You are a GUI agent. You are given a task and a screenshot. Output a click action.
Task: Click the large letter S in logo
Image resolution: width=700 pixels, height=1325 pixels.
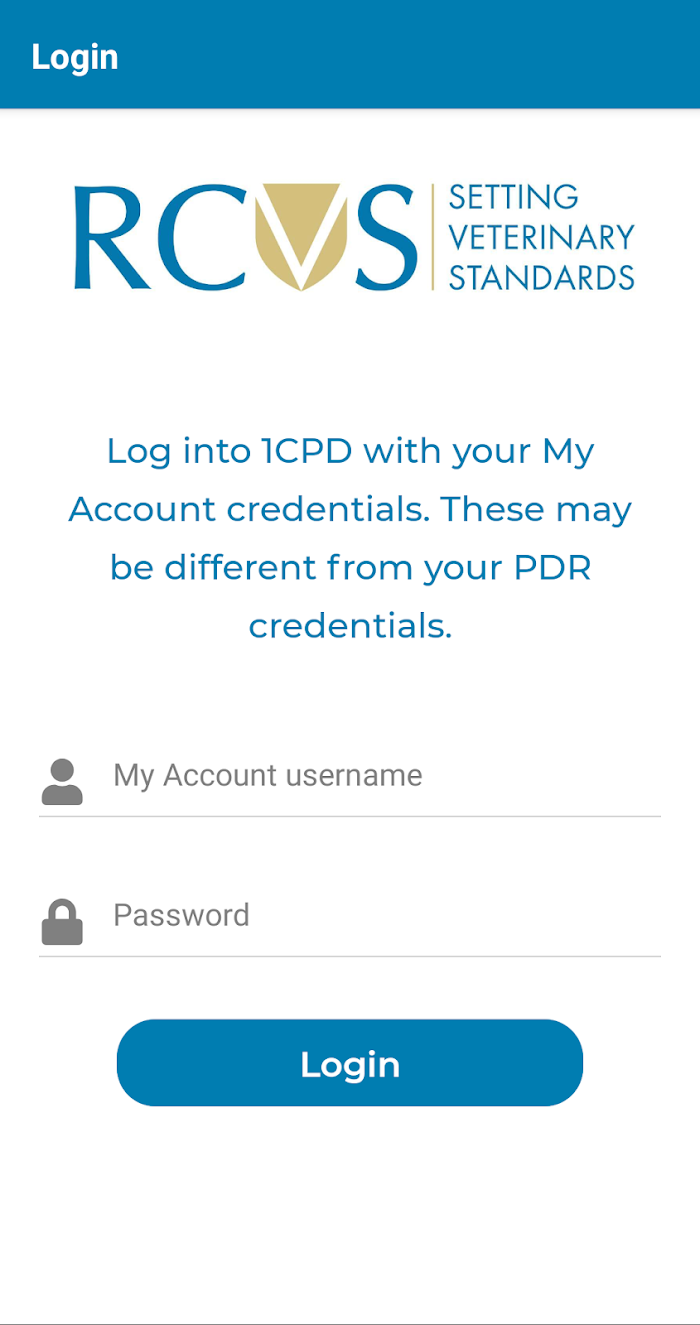[384, 237]
